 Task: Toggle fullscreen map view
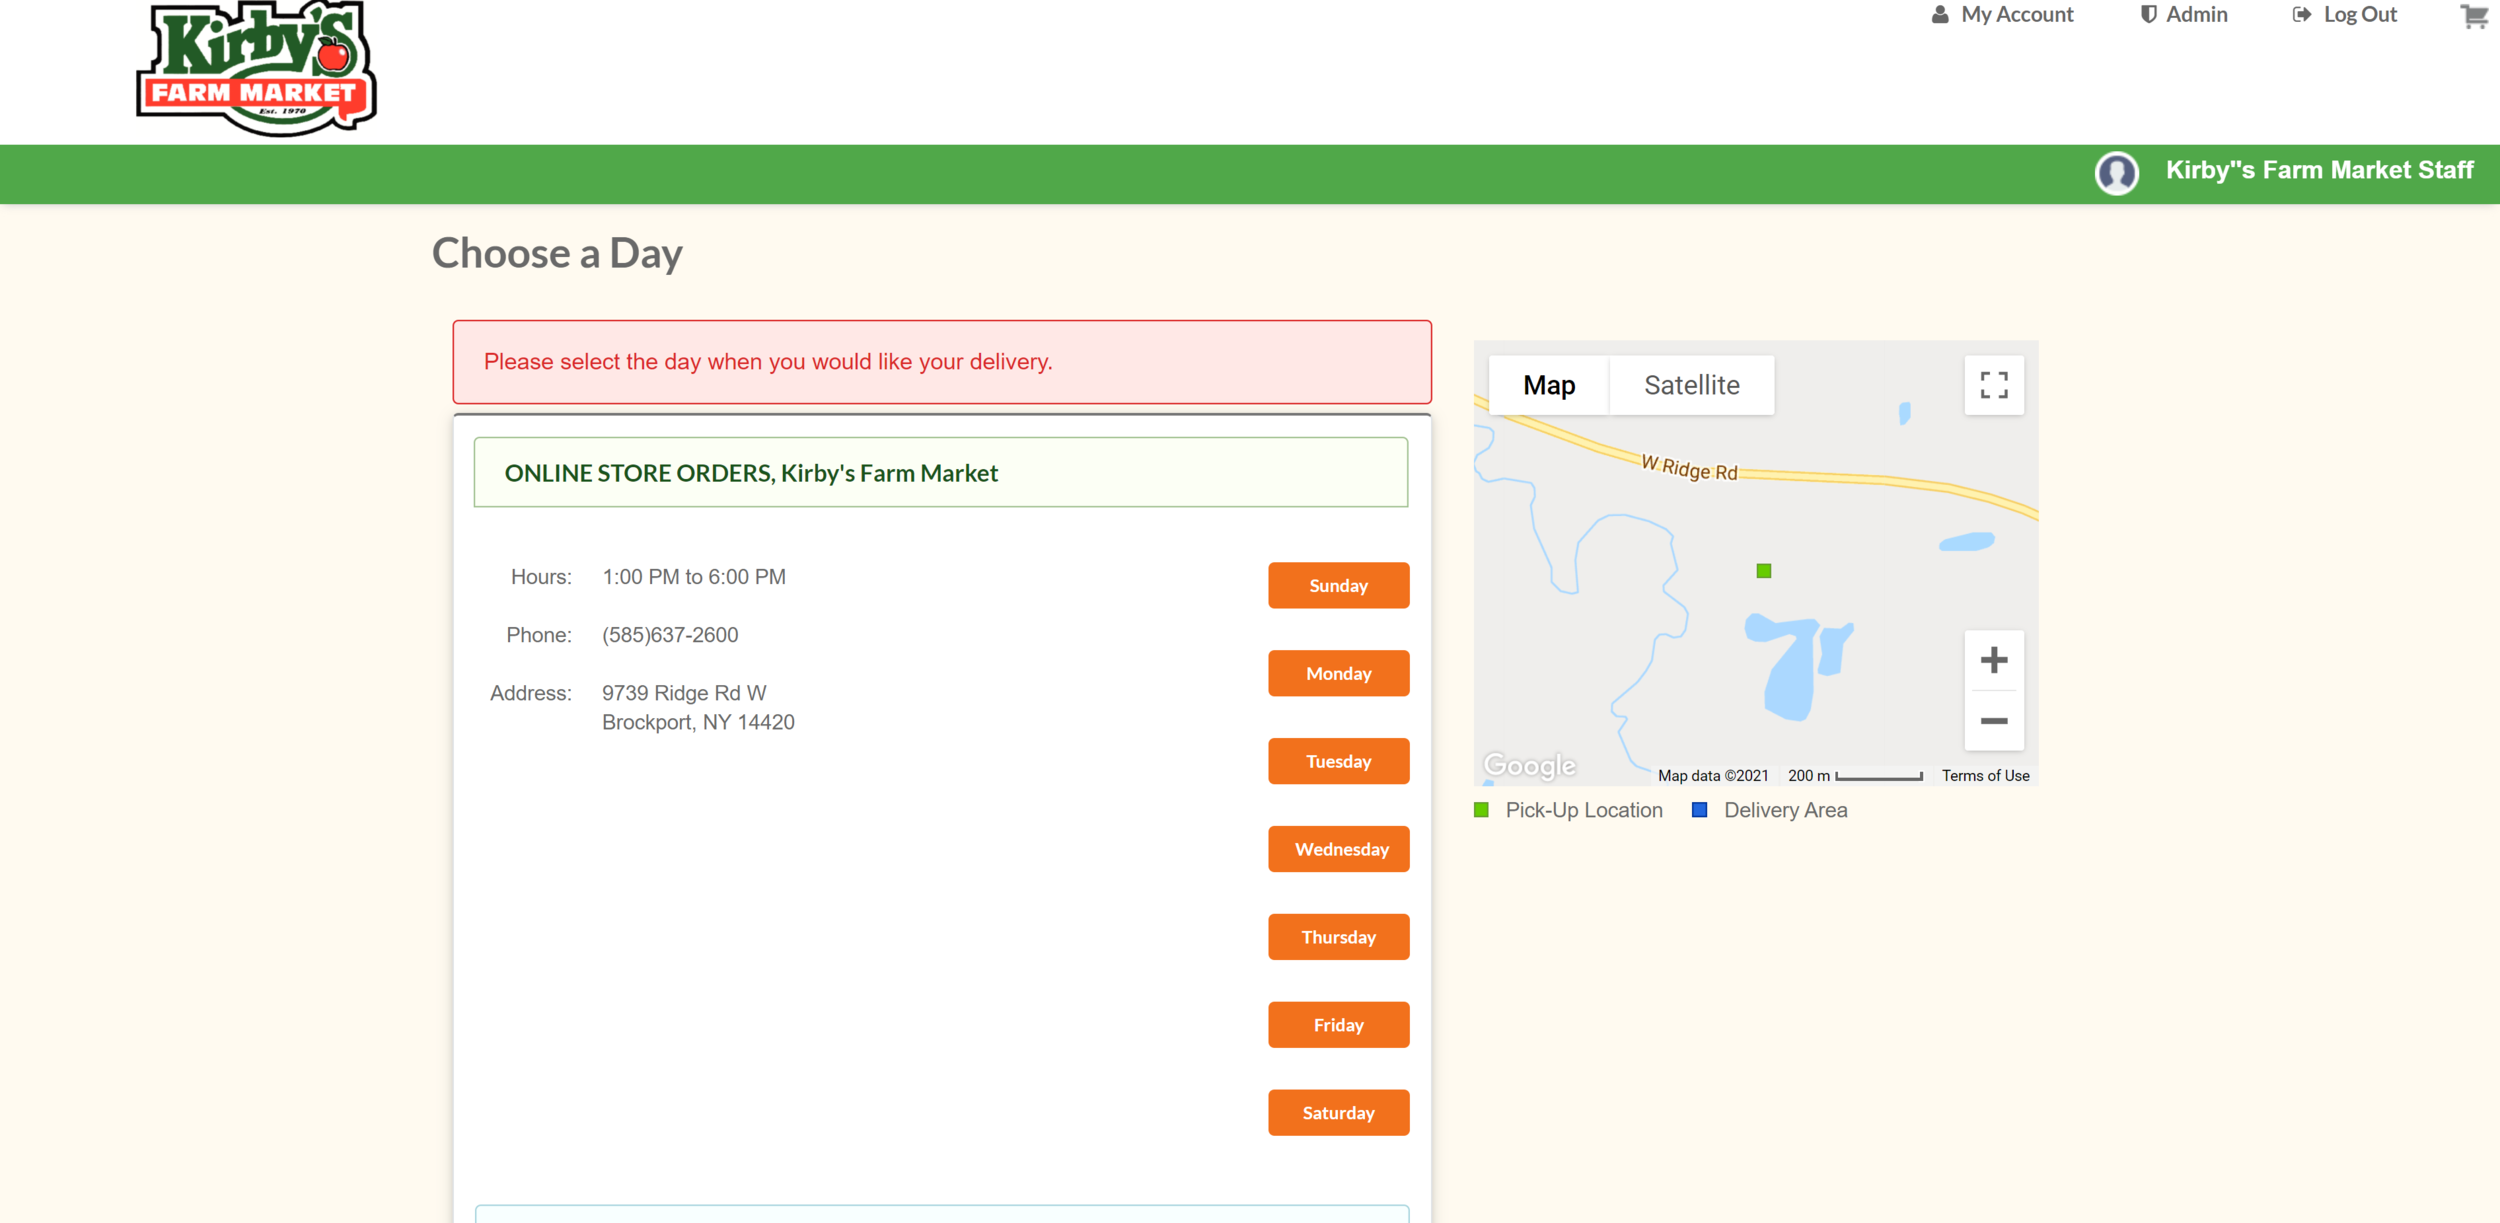tap(1993, 385)
